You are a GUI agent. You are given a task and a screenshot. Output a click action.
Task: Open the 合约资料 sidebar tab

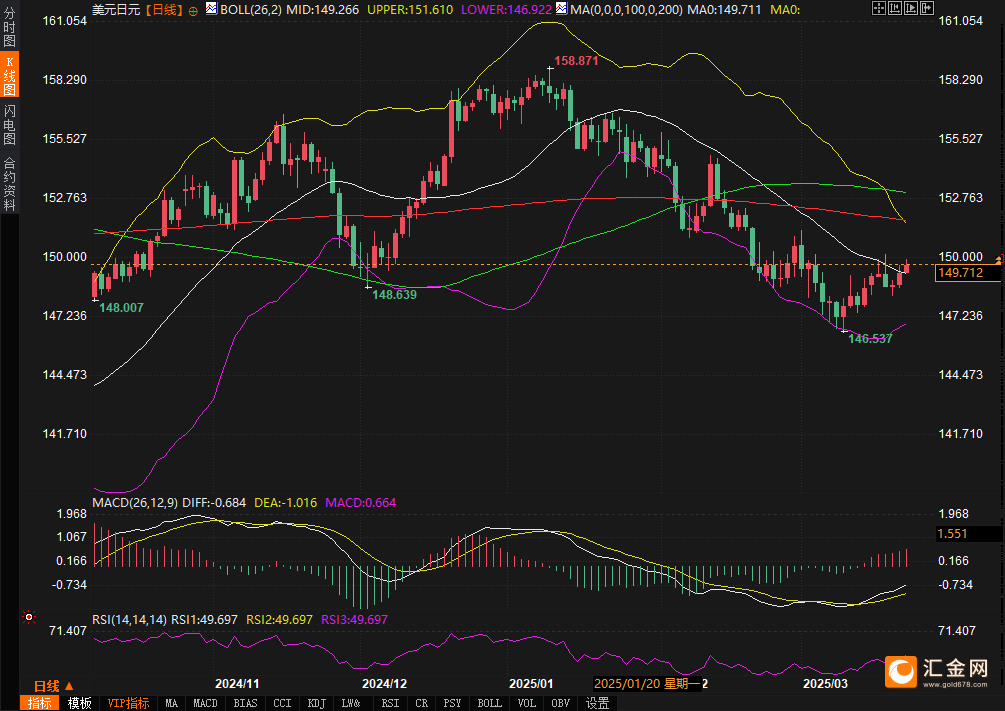pos(9,183)
